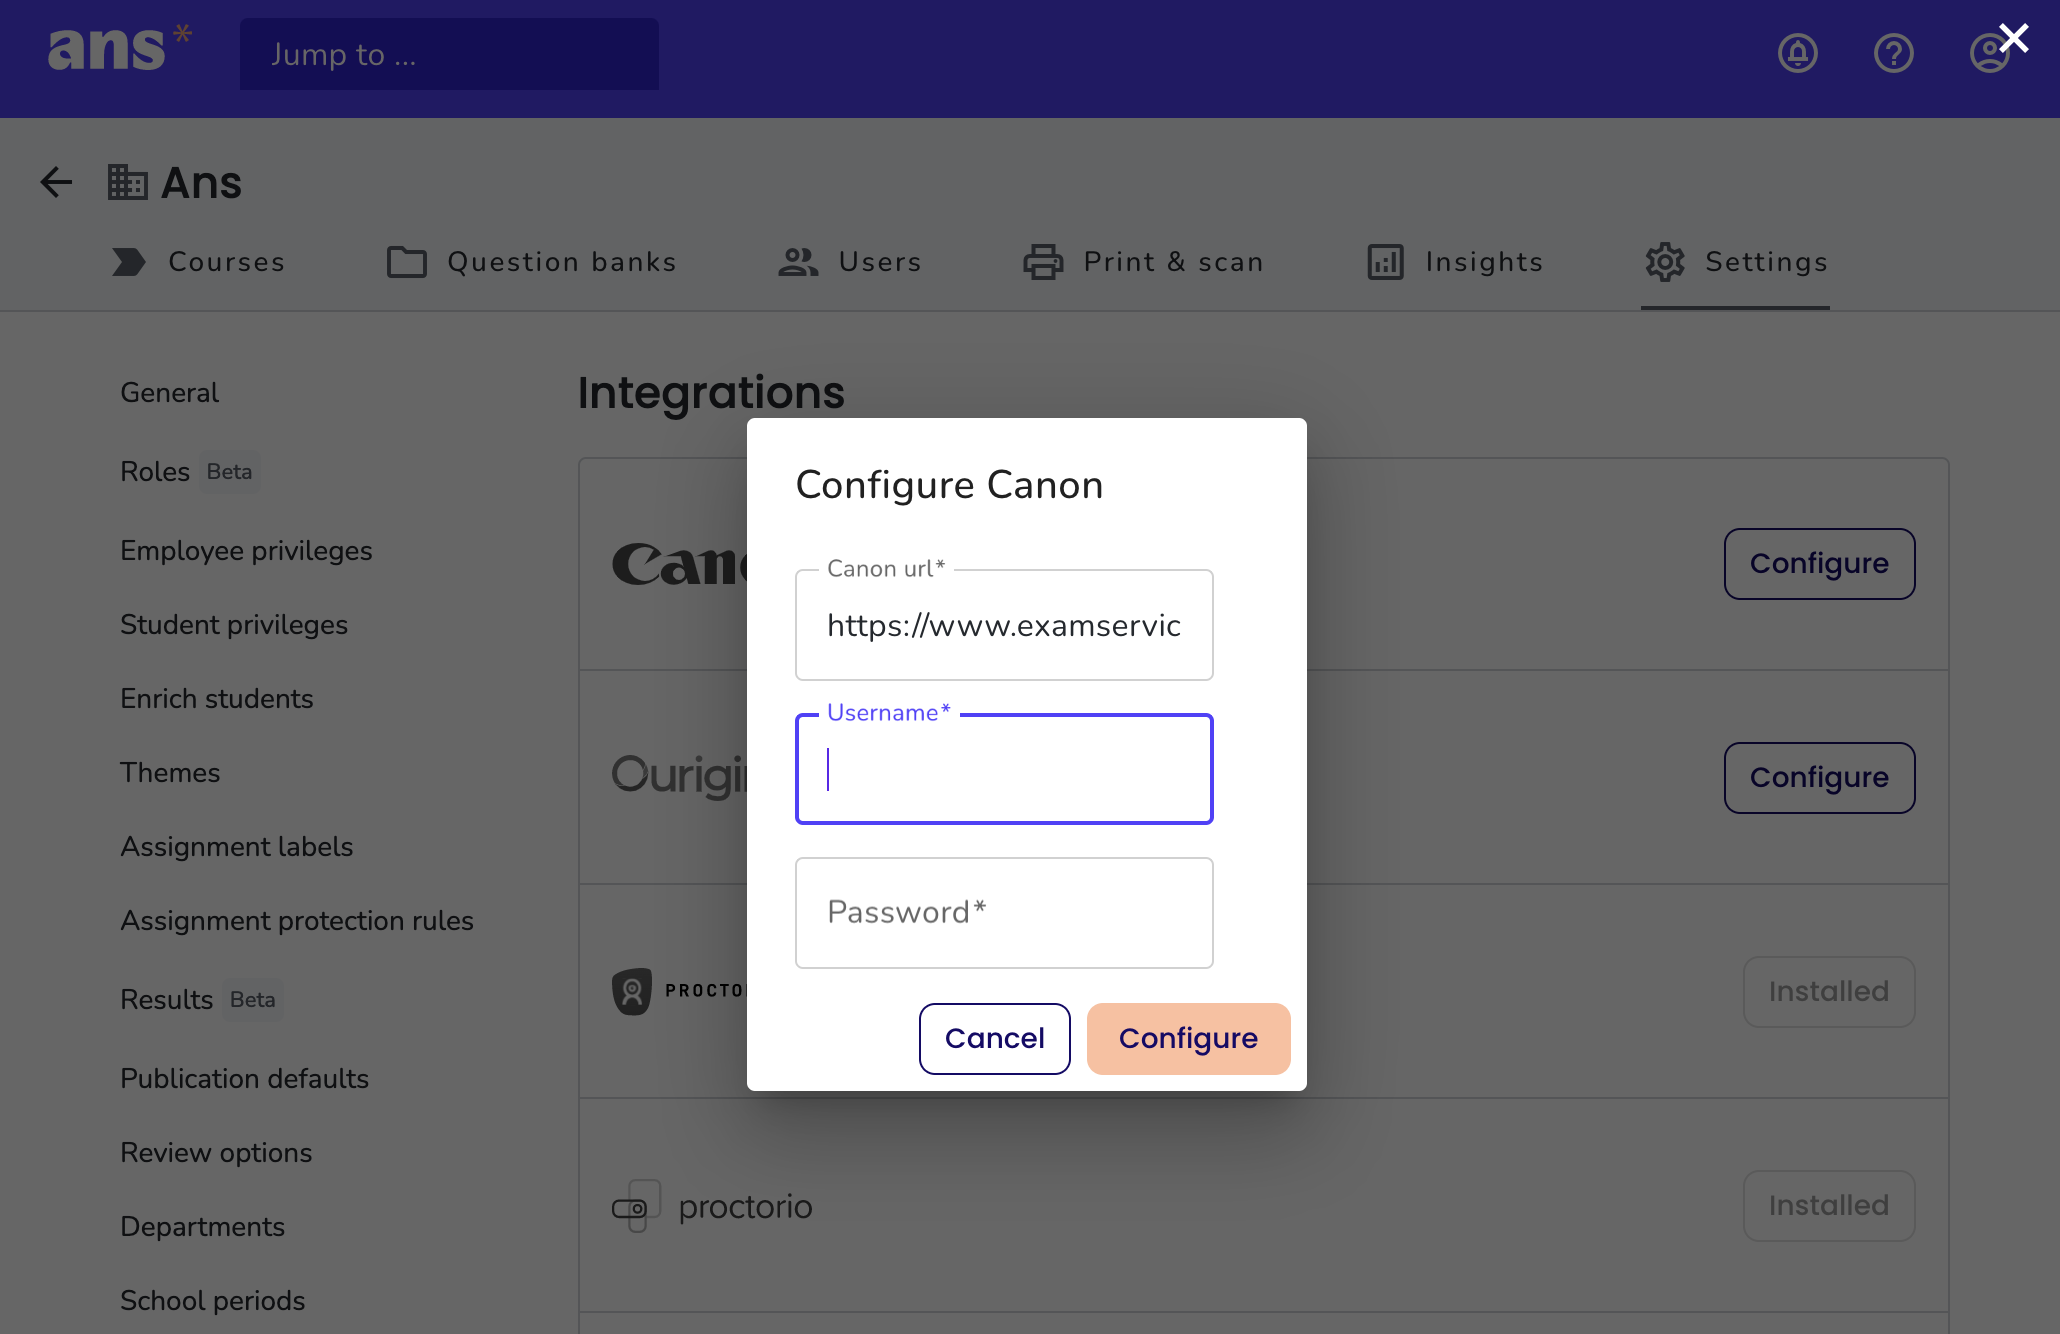Select Roles in settings sidebar

[x=155, y=472]
